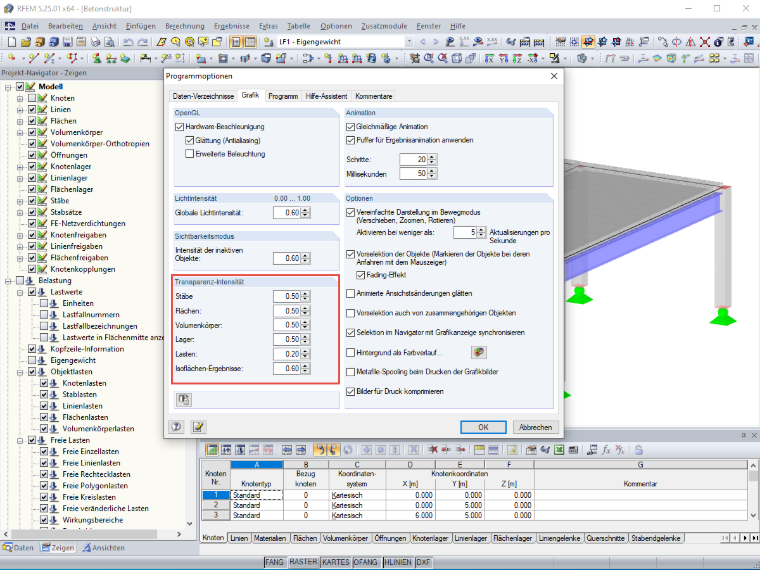Screen dimensions: 760x570
Task: Disable Hardware-Beschleunigung checkbox
Action: click(179, 127)
